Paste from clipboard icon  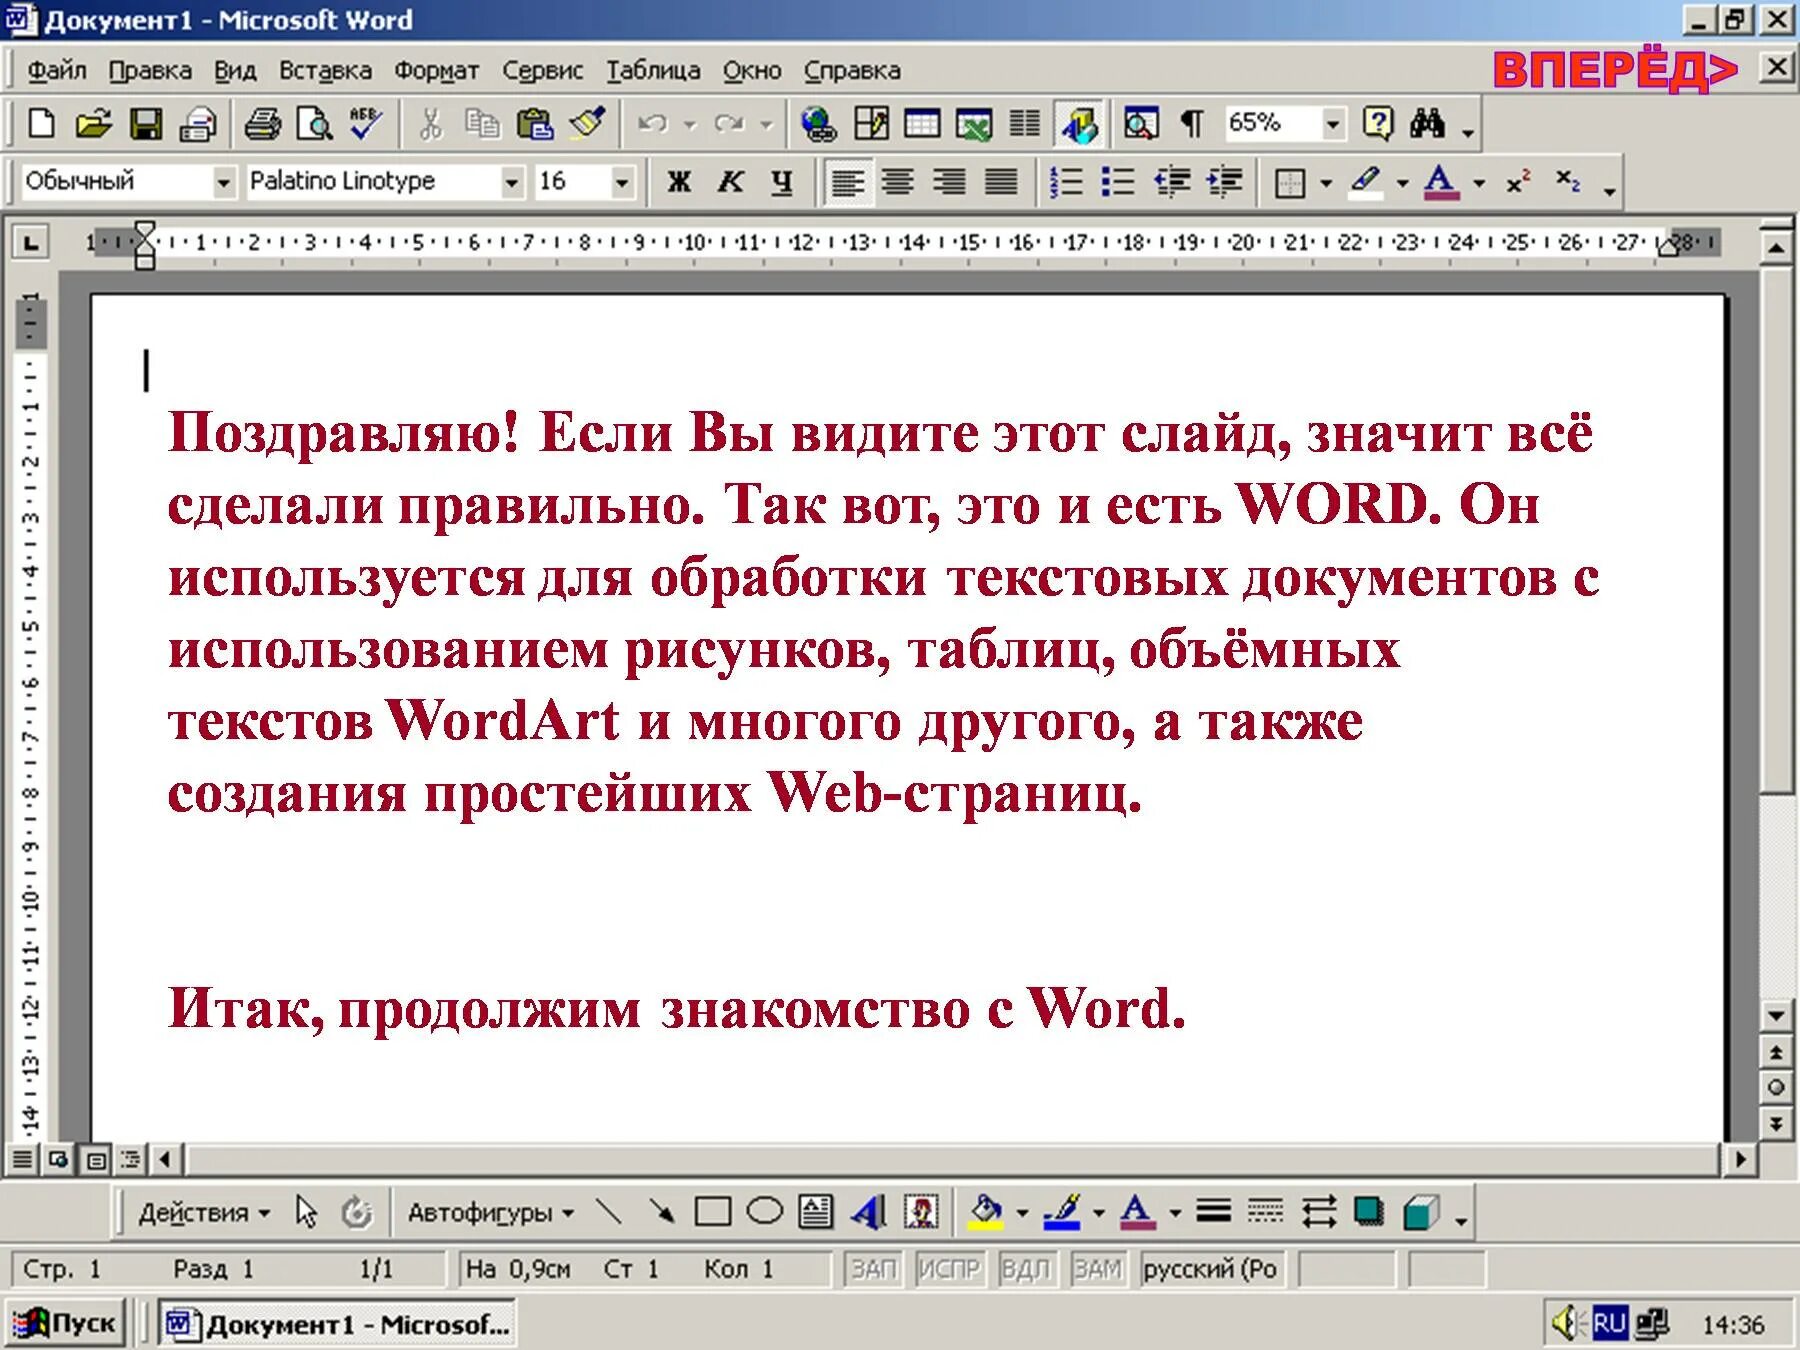coord(535,124)
